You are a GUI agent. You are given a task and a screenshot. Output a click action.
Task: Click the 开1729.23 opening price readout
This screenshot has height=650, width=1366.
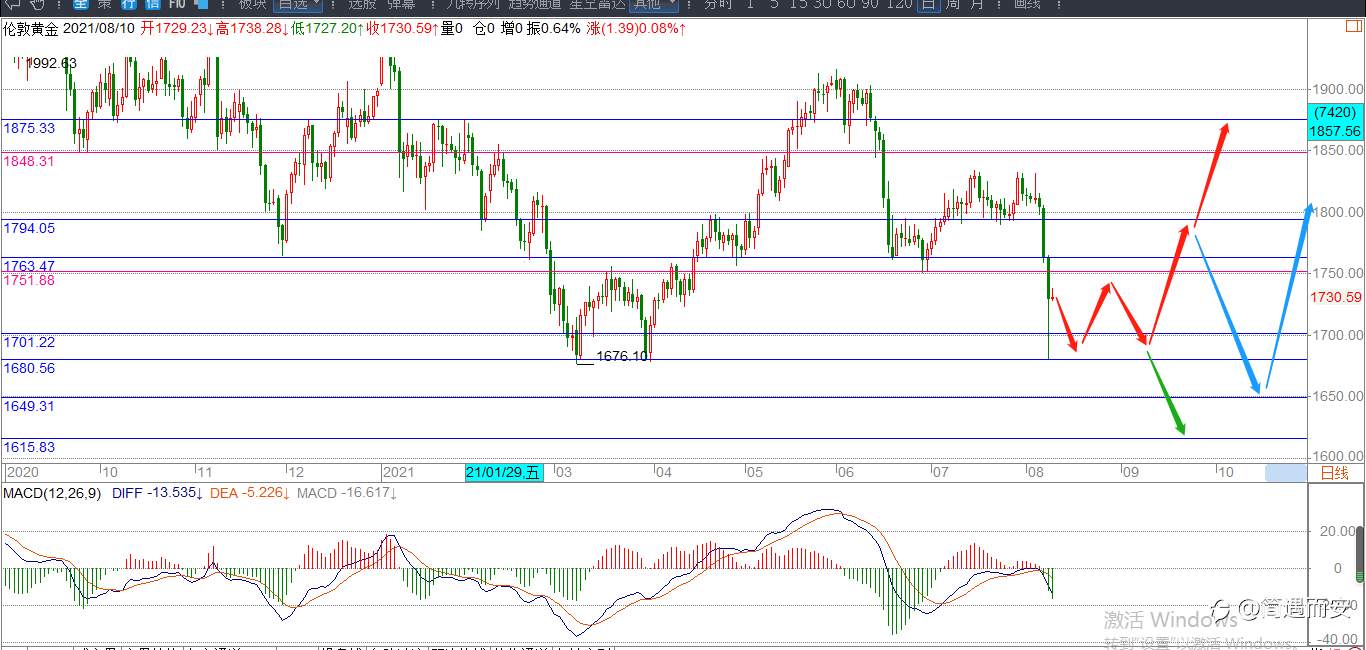pyautogui.click(x=175, y=29)
